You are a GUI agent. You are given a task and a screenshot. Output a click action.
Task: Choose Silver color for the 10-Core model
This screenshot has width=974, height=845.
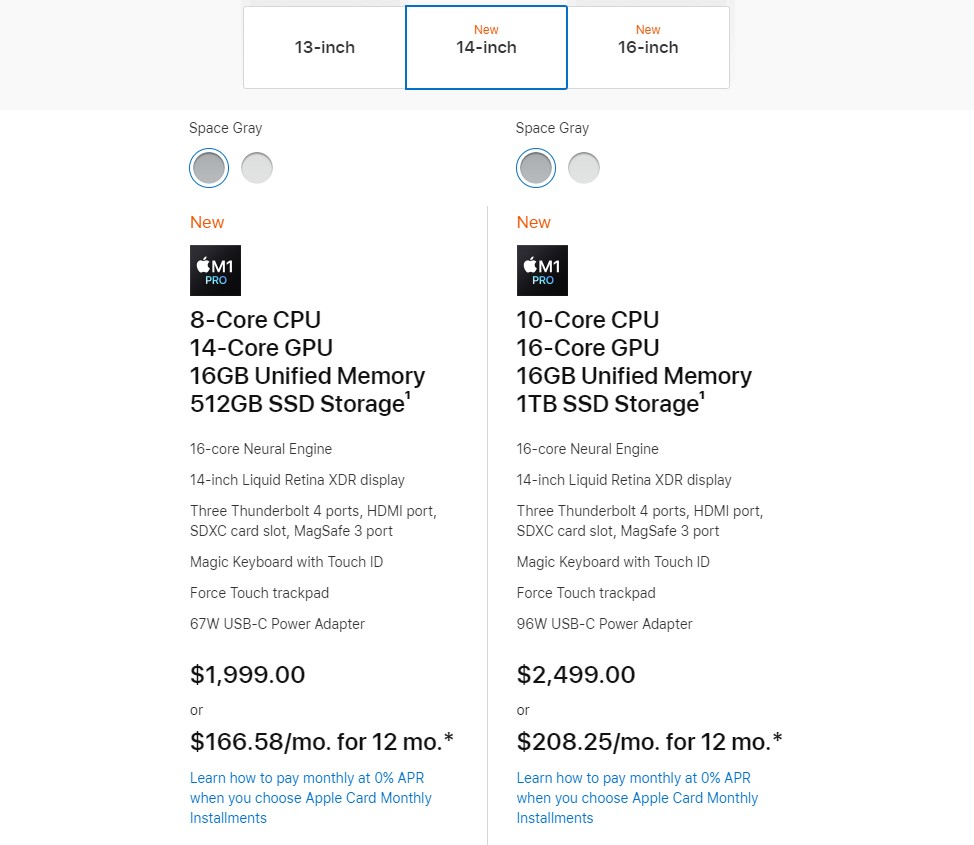click(583, 168)
